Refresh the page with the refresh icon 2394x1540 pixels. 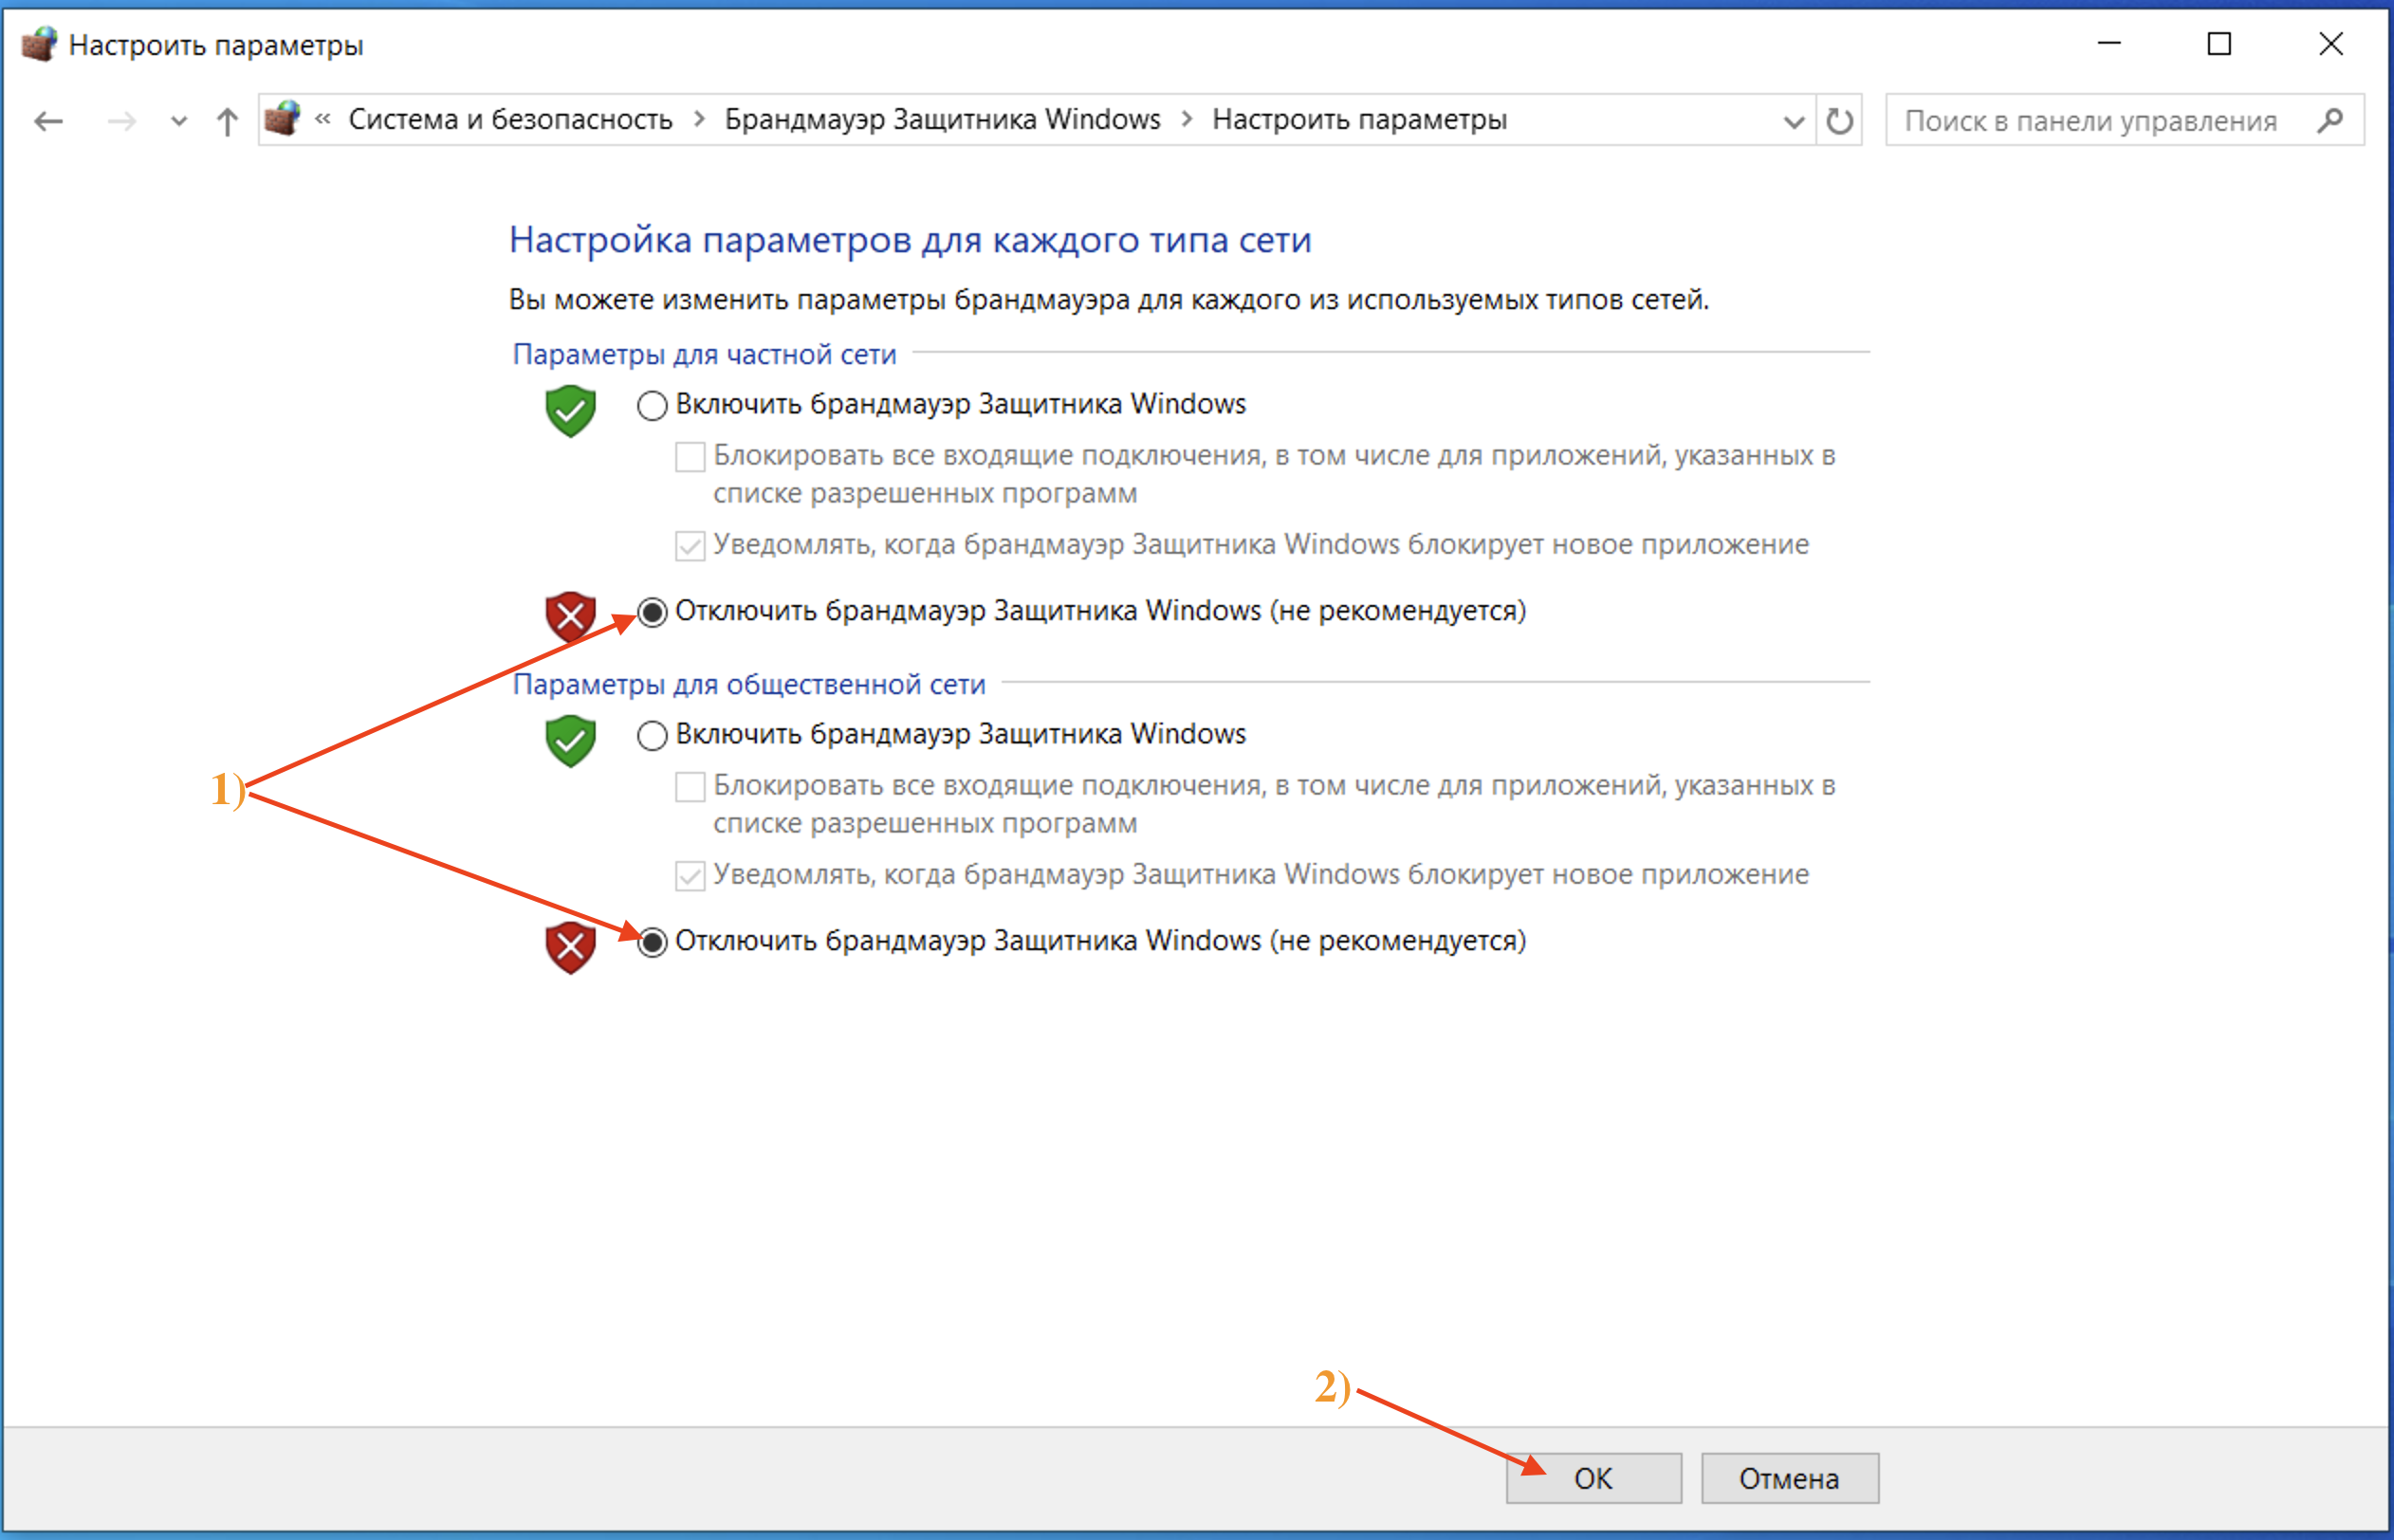pyautogui.click(x=1839, y=121)
